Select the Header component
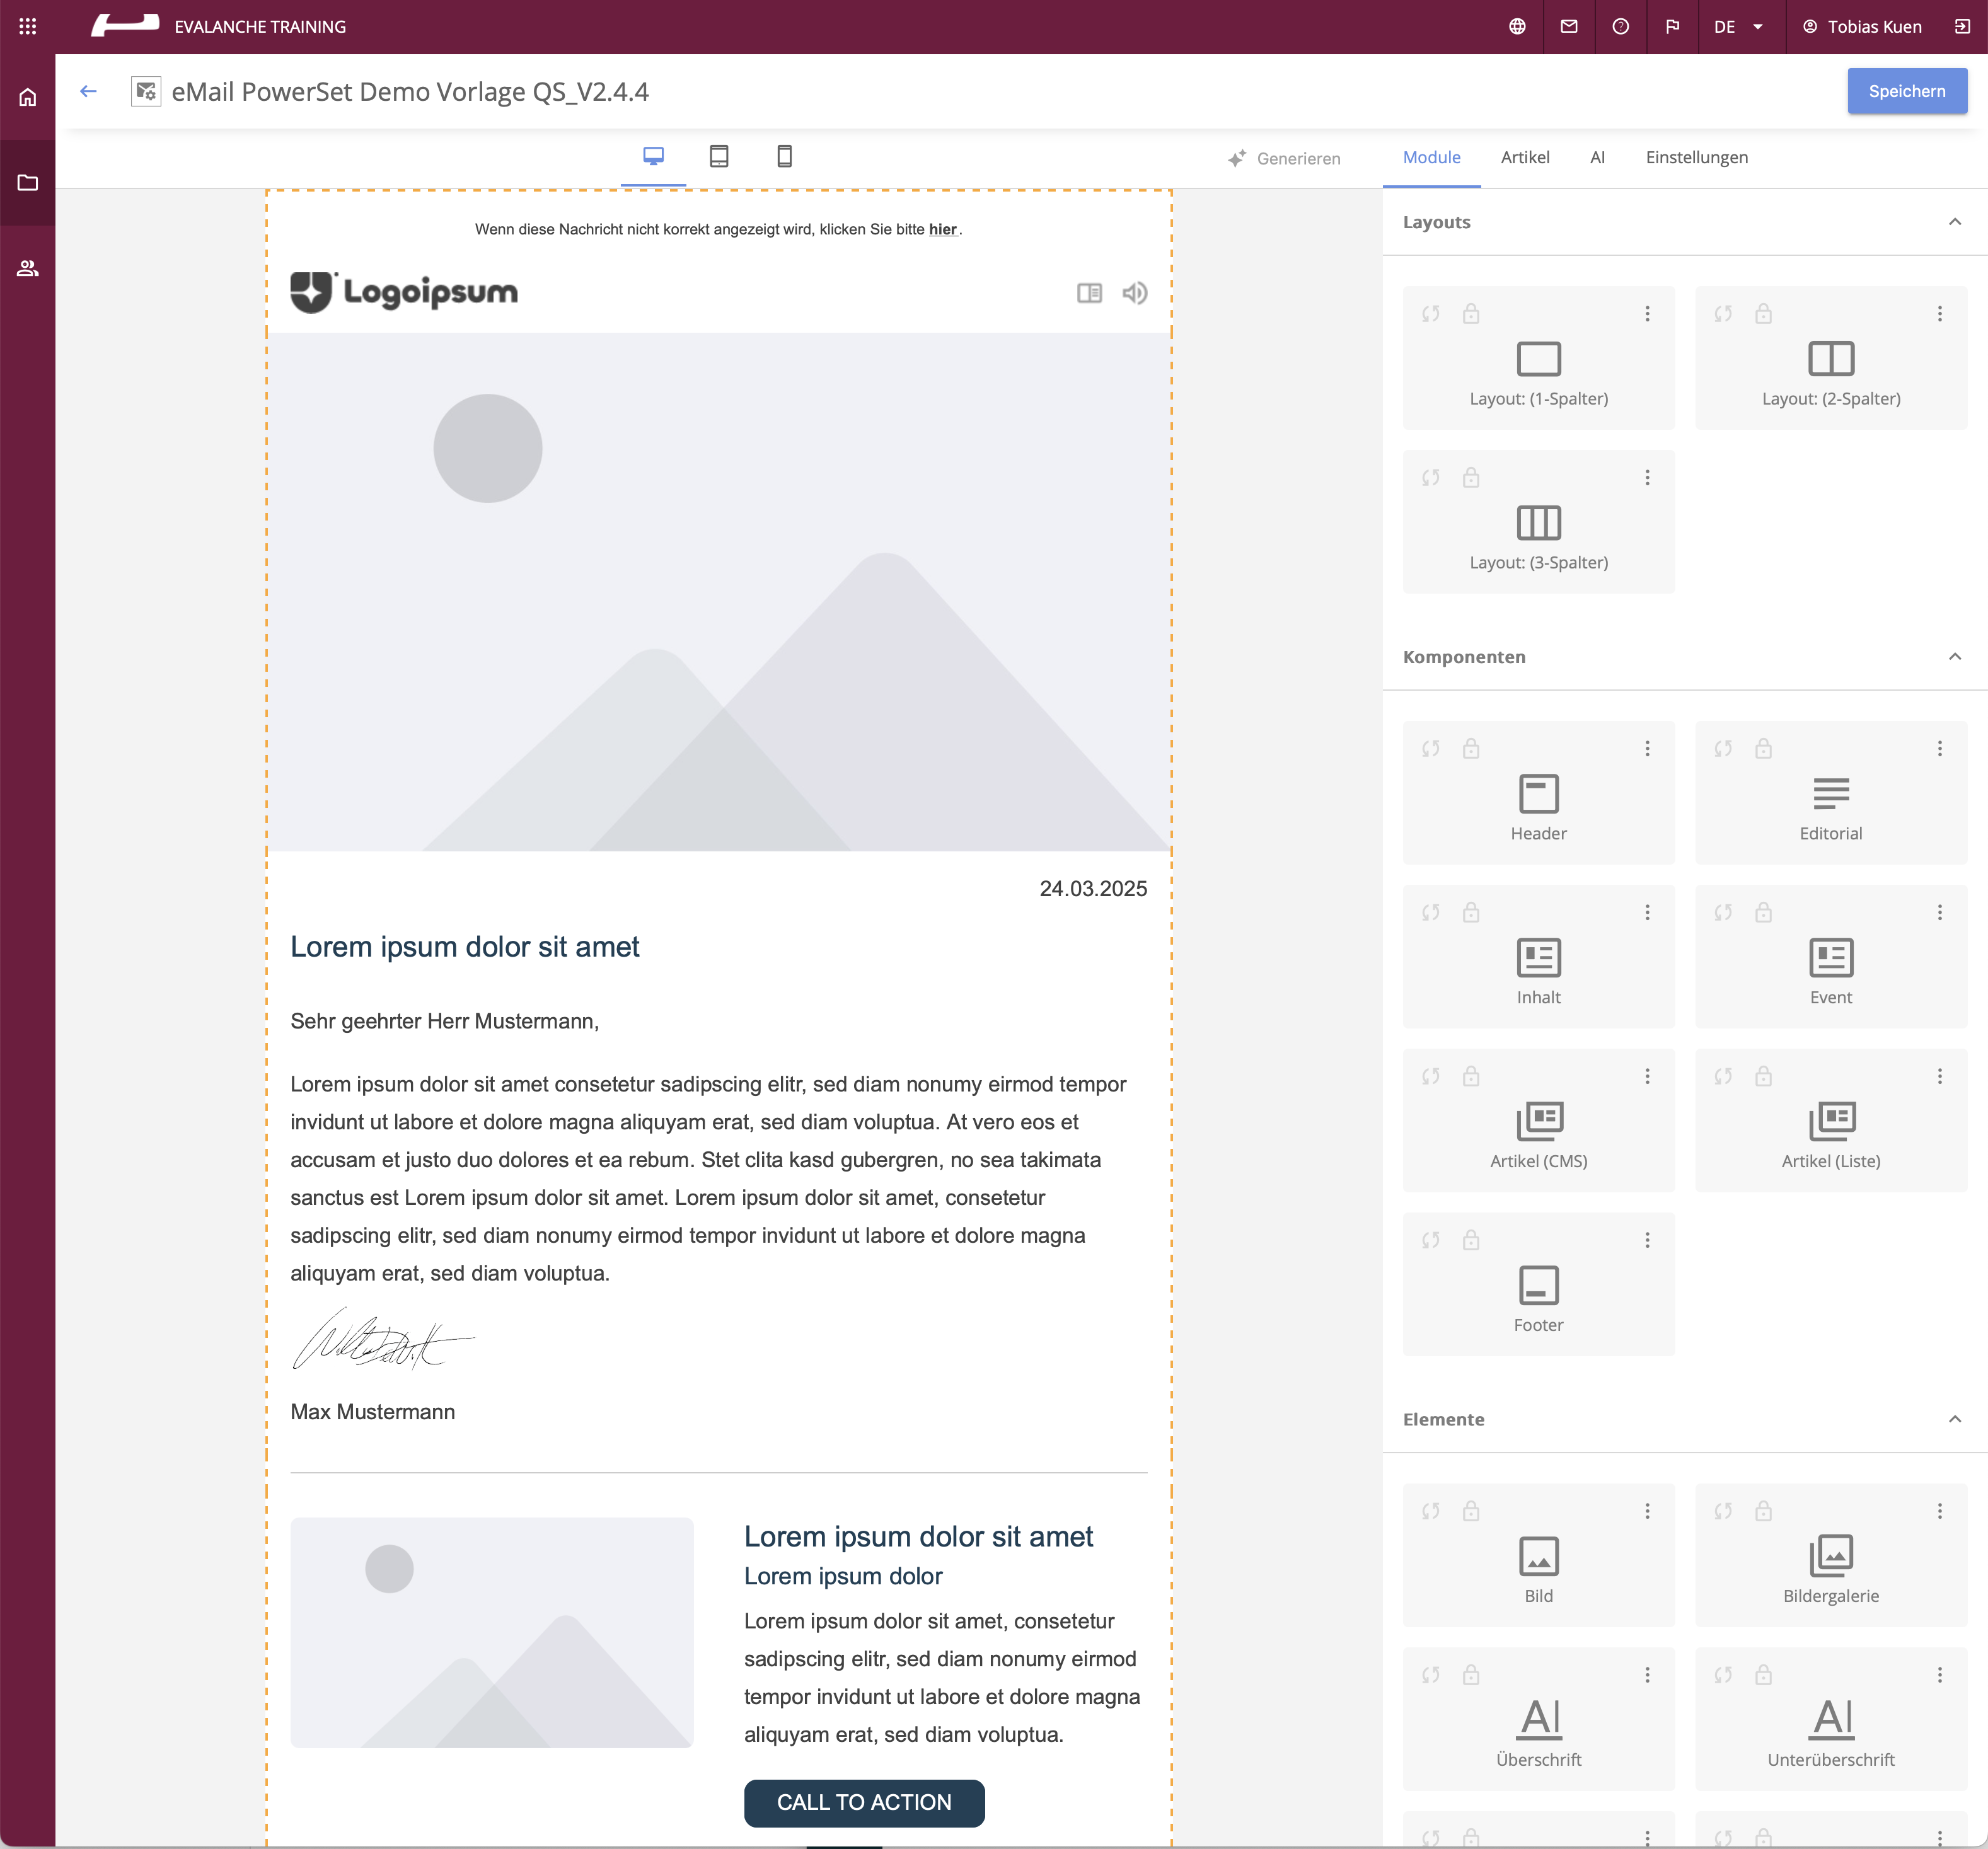The height and width of the screenshot is (1849, 1988). [1538, 793]
